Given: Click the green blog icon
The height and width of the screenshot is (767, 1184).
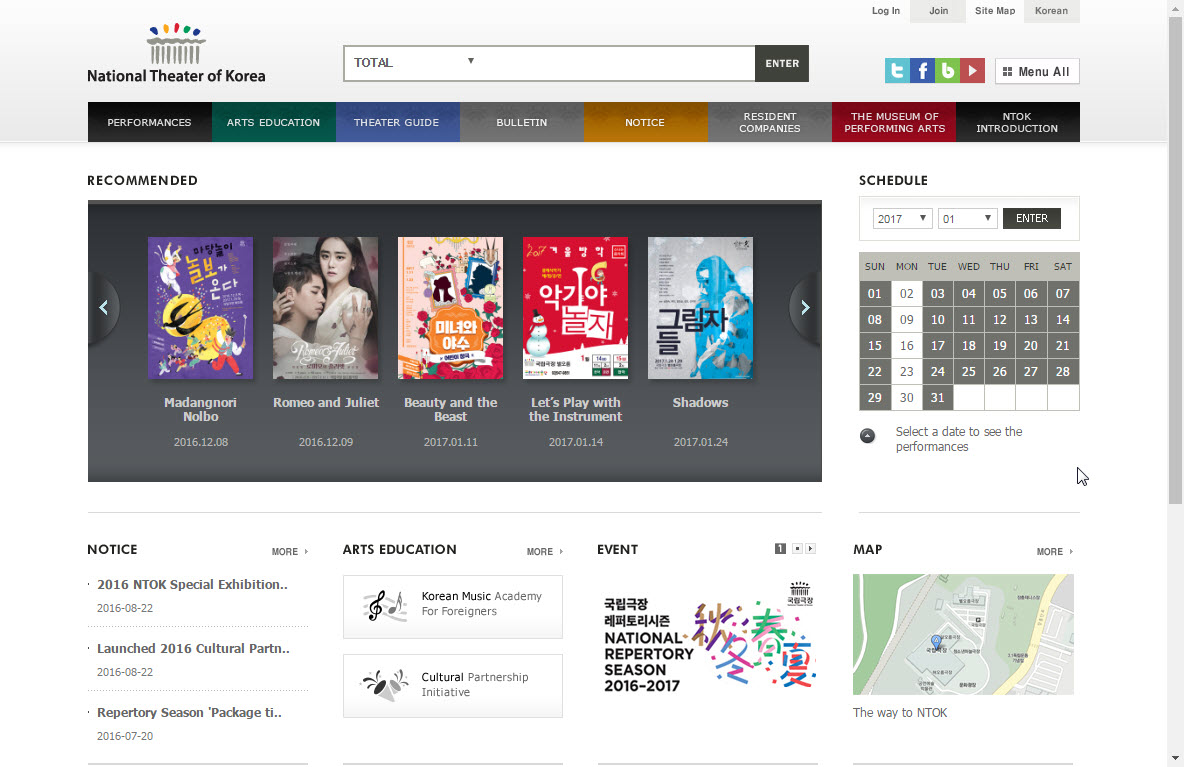Looking at the screenshot, I should (947, 71).
